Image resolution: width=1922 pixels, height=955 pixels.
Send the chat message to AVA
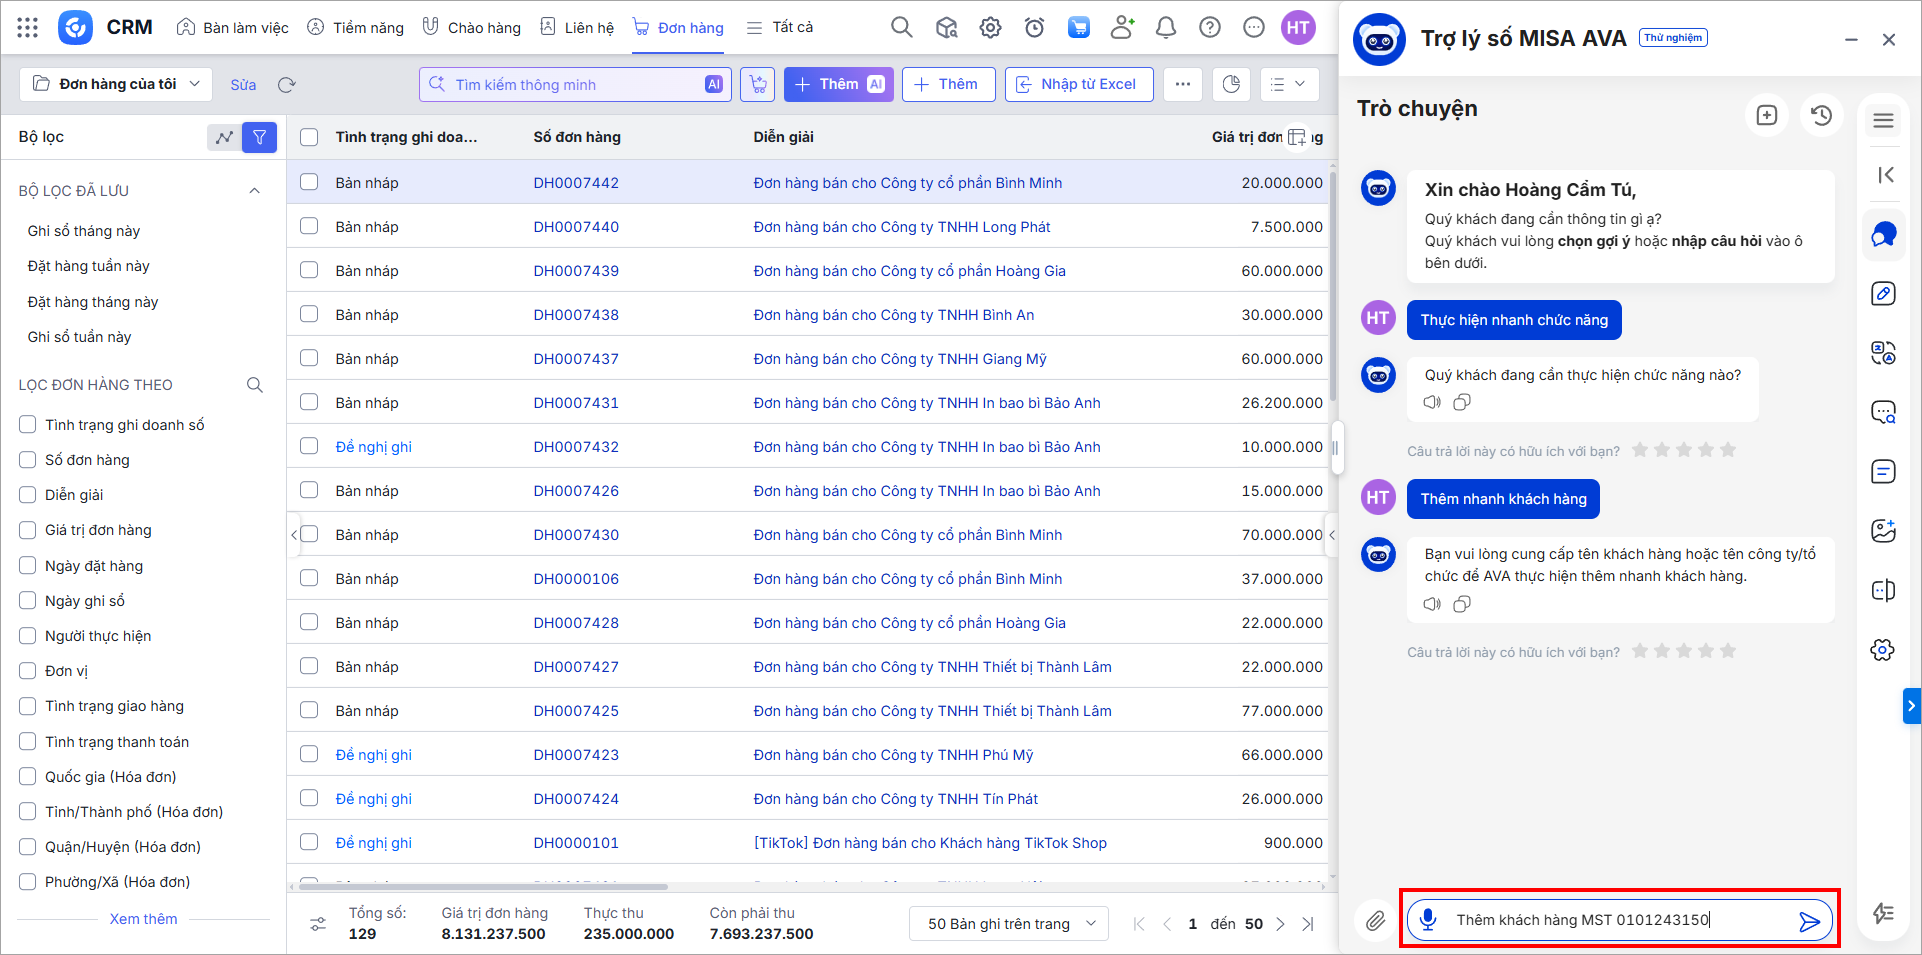pyautogui.click(x=1809, y=921)
